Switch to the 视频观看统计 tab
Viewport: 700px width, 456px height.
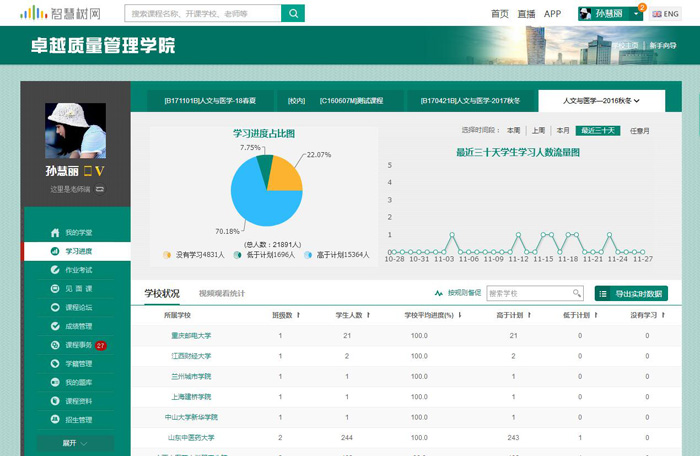(x=221, y=293)
